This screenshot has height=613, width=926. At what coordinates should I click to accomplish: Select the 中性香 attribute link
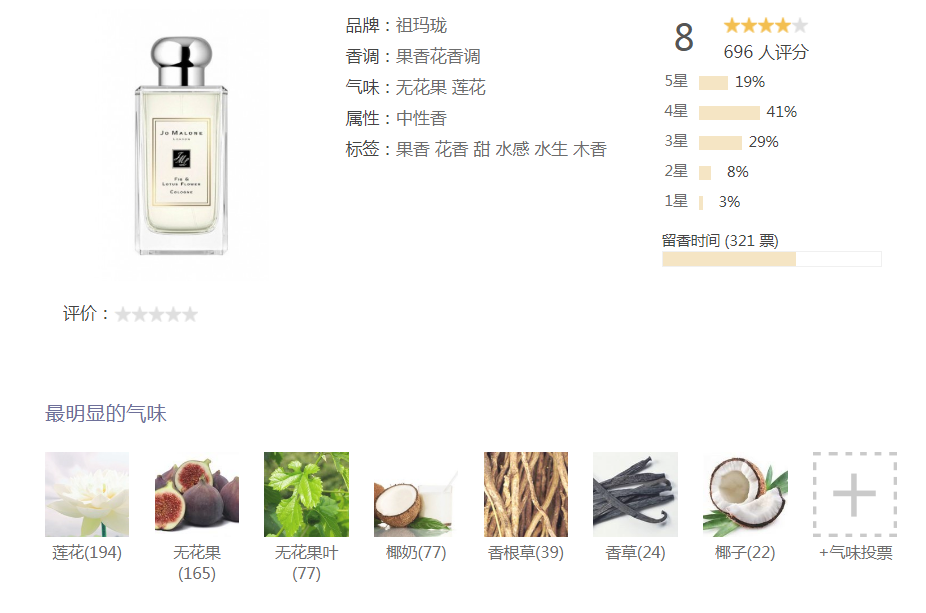pyautogui.click(x=421, y=118)
